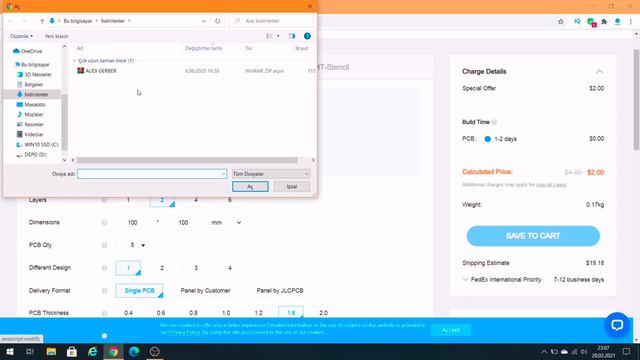Open the notification center icon

(x=626, y=351)
